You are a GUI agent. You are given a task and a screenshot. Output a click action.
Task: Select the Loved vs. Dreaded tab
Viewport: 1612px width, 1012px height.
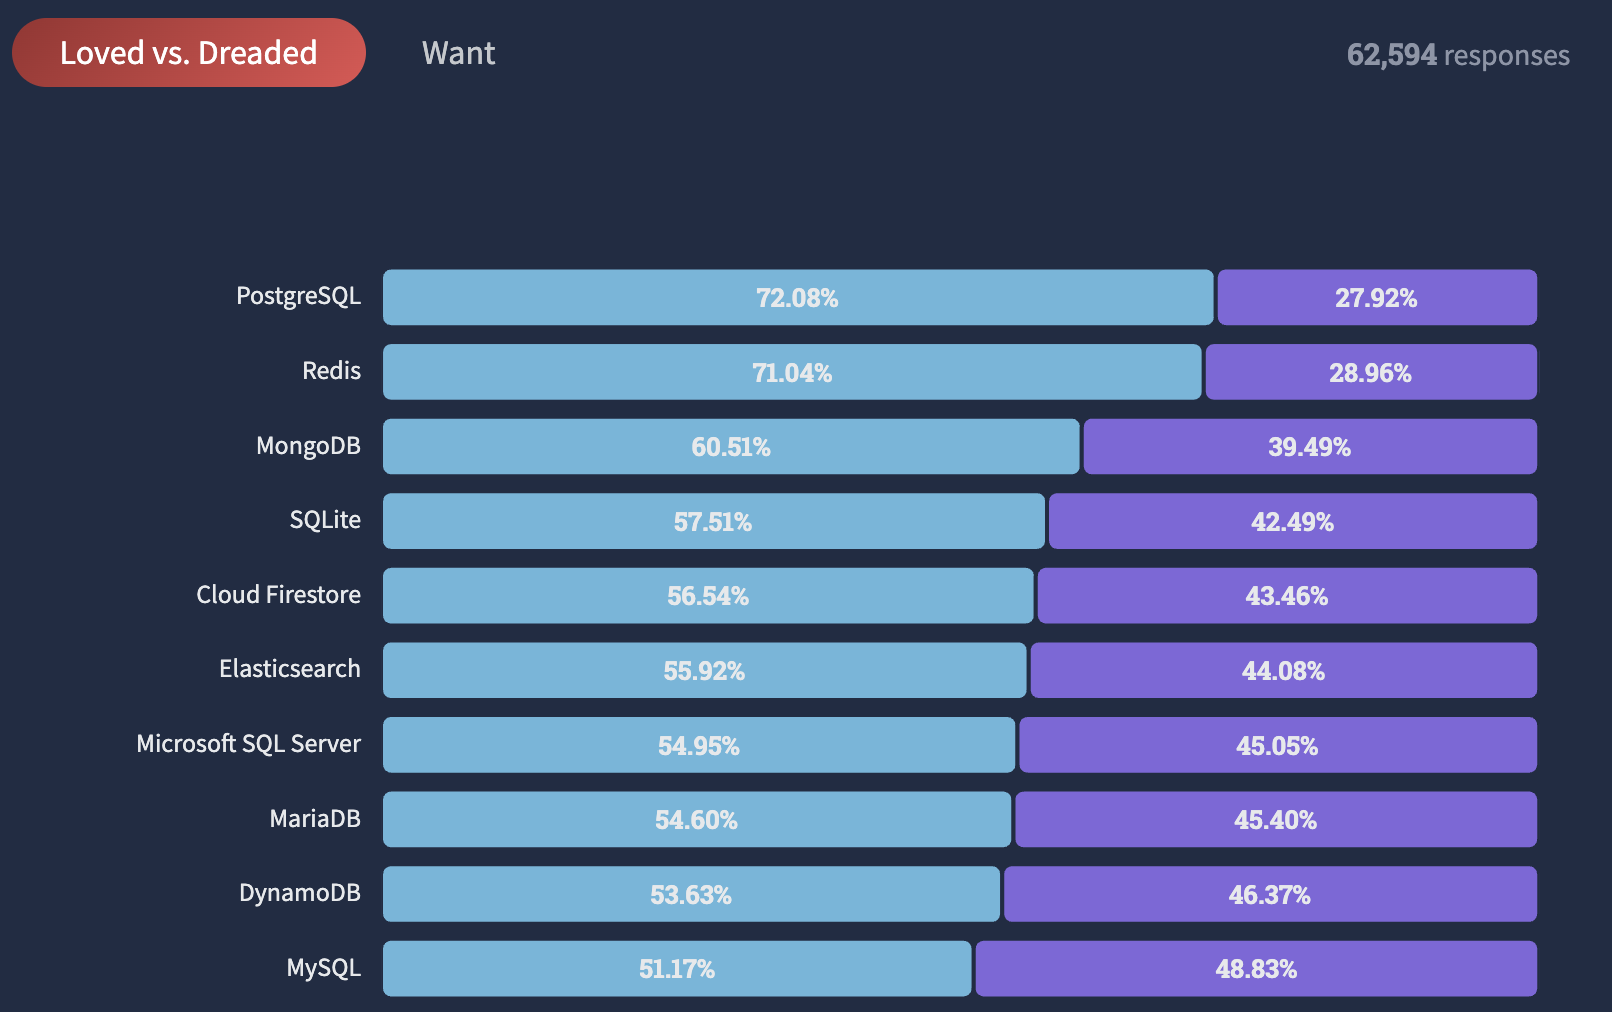pyautogui.click(x=189, y=52)
